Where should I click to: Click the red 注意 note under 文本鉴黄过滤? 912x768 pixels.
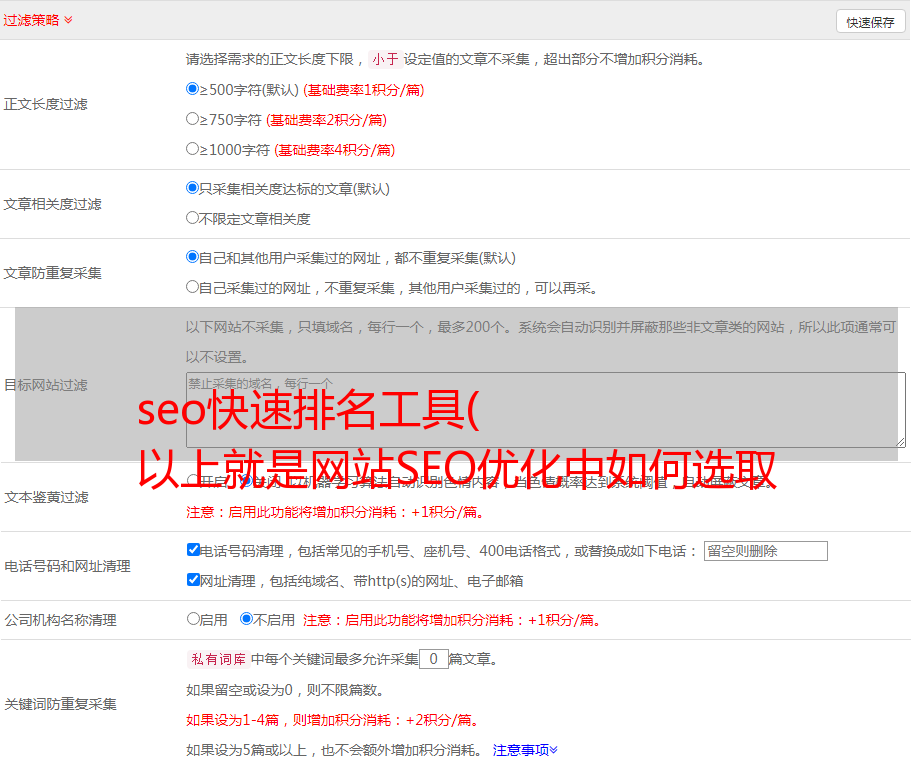point(335,512)
